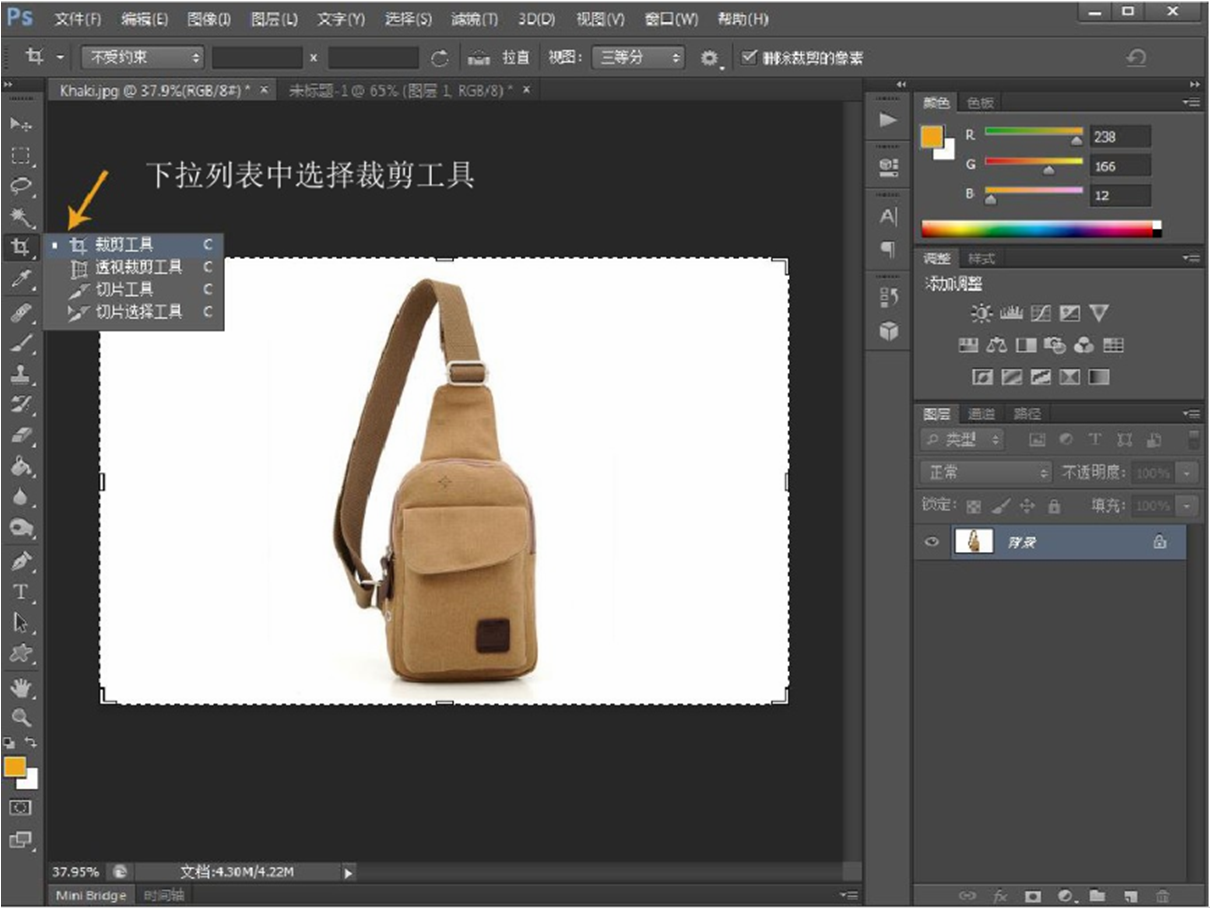
Task: Click the 背景 layer thumbnail
Action: pos(974,542)
